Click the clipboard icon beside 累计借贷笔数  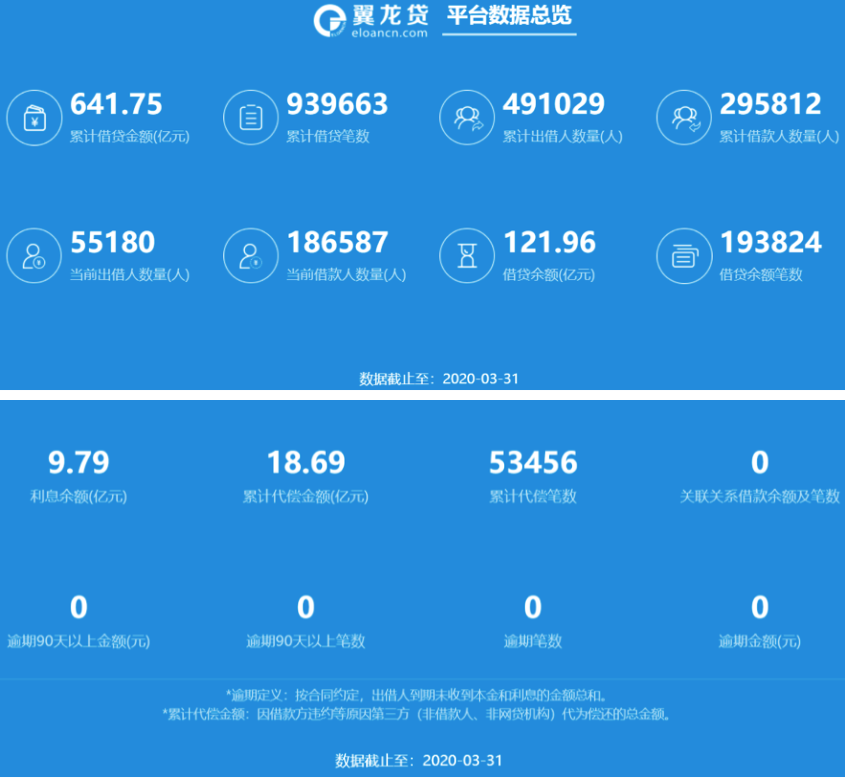pyautogui.click(x=250, y=118)
